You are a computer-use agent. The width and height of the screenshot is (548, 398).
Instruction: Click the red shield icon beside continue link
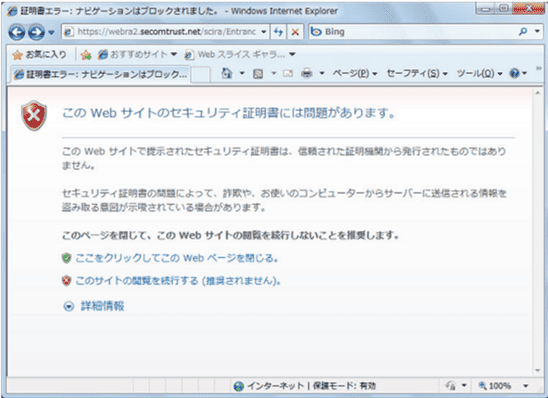point(66,281)
